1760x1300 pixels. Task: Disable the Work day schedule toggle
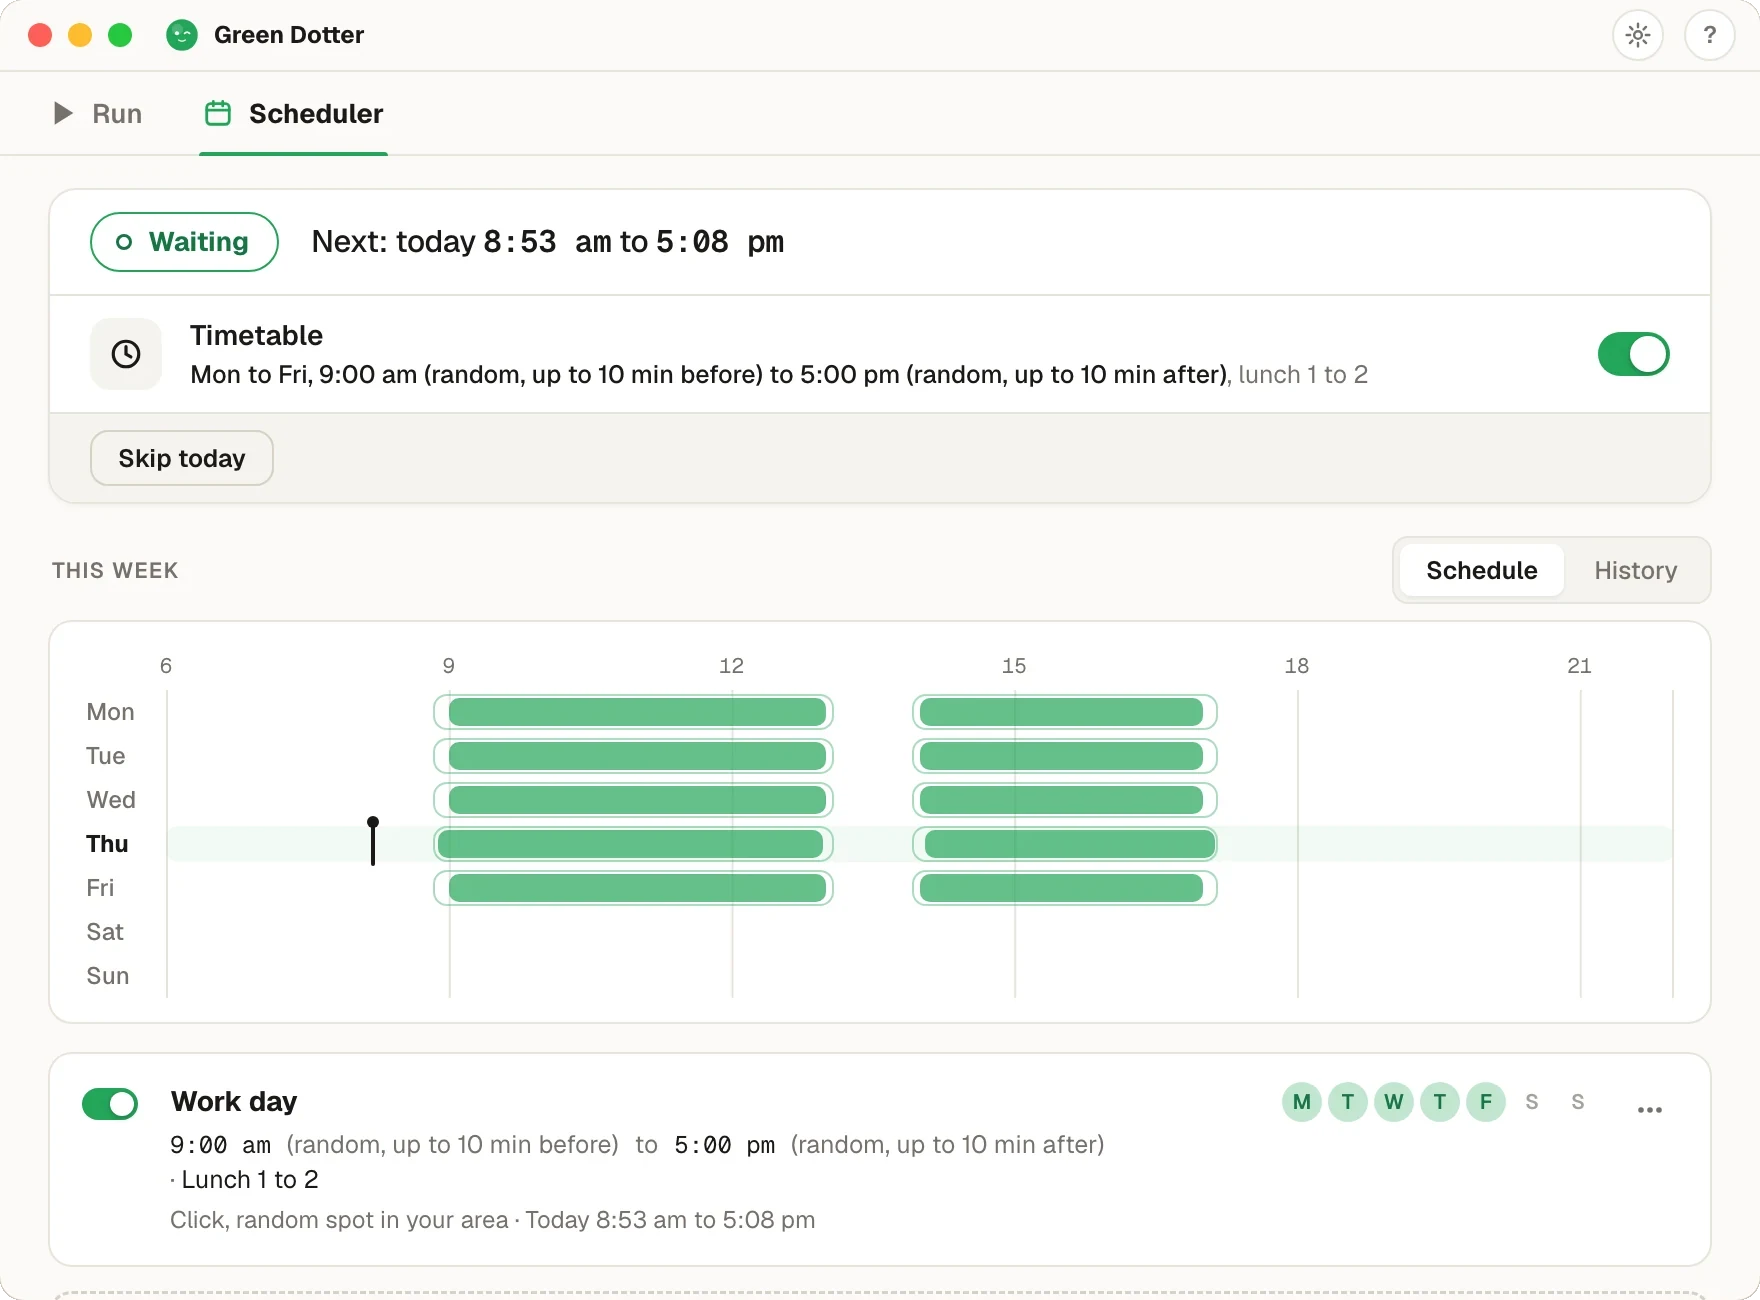pyautogui.click(x=110, y=1104)
